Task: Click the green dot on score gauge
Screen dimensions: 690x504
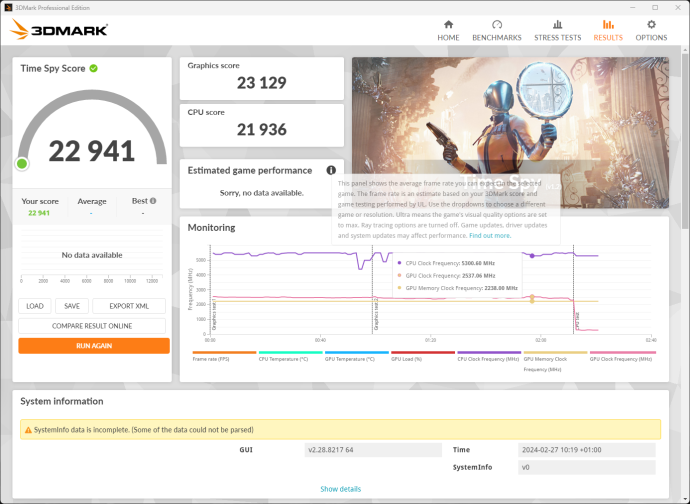Action: tap(22, 164)
